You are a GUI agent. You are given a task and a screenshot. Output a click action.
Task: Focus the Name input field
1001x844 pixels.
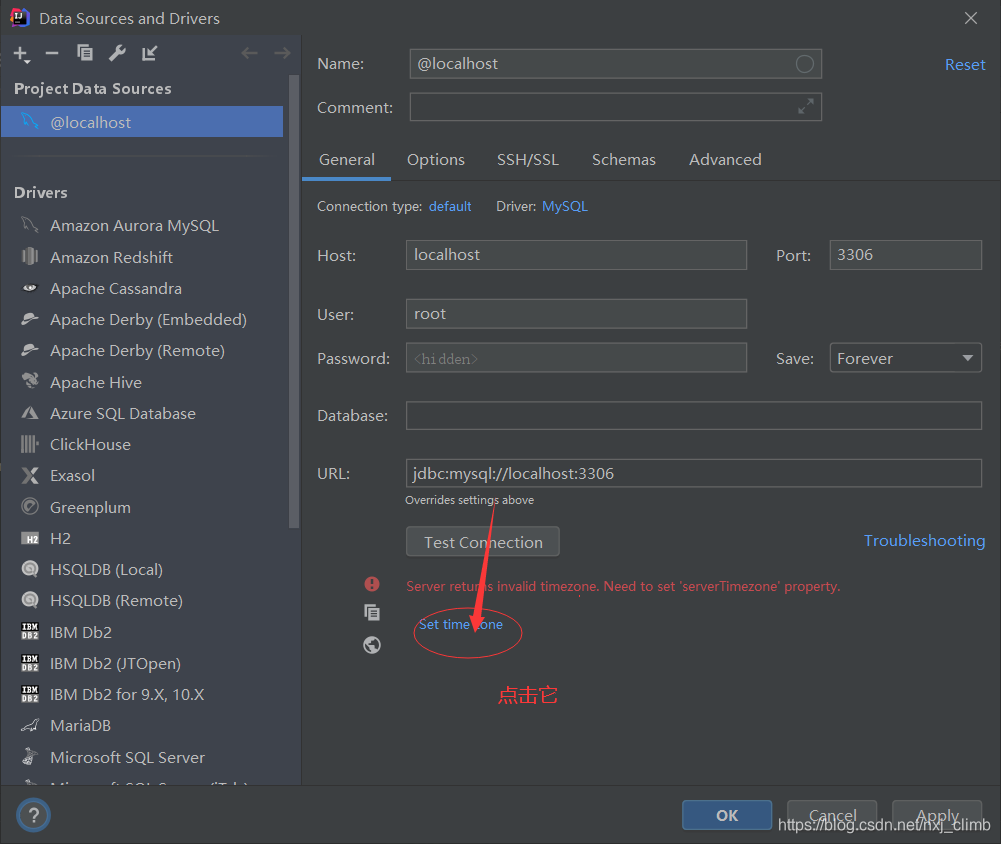pyautogui.click(x=615, y=64)
